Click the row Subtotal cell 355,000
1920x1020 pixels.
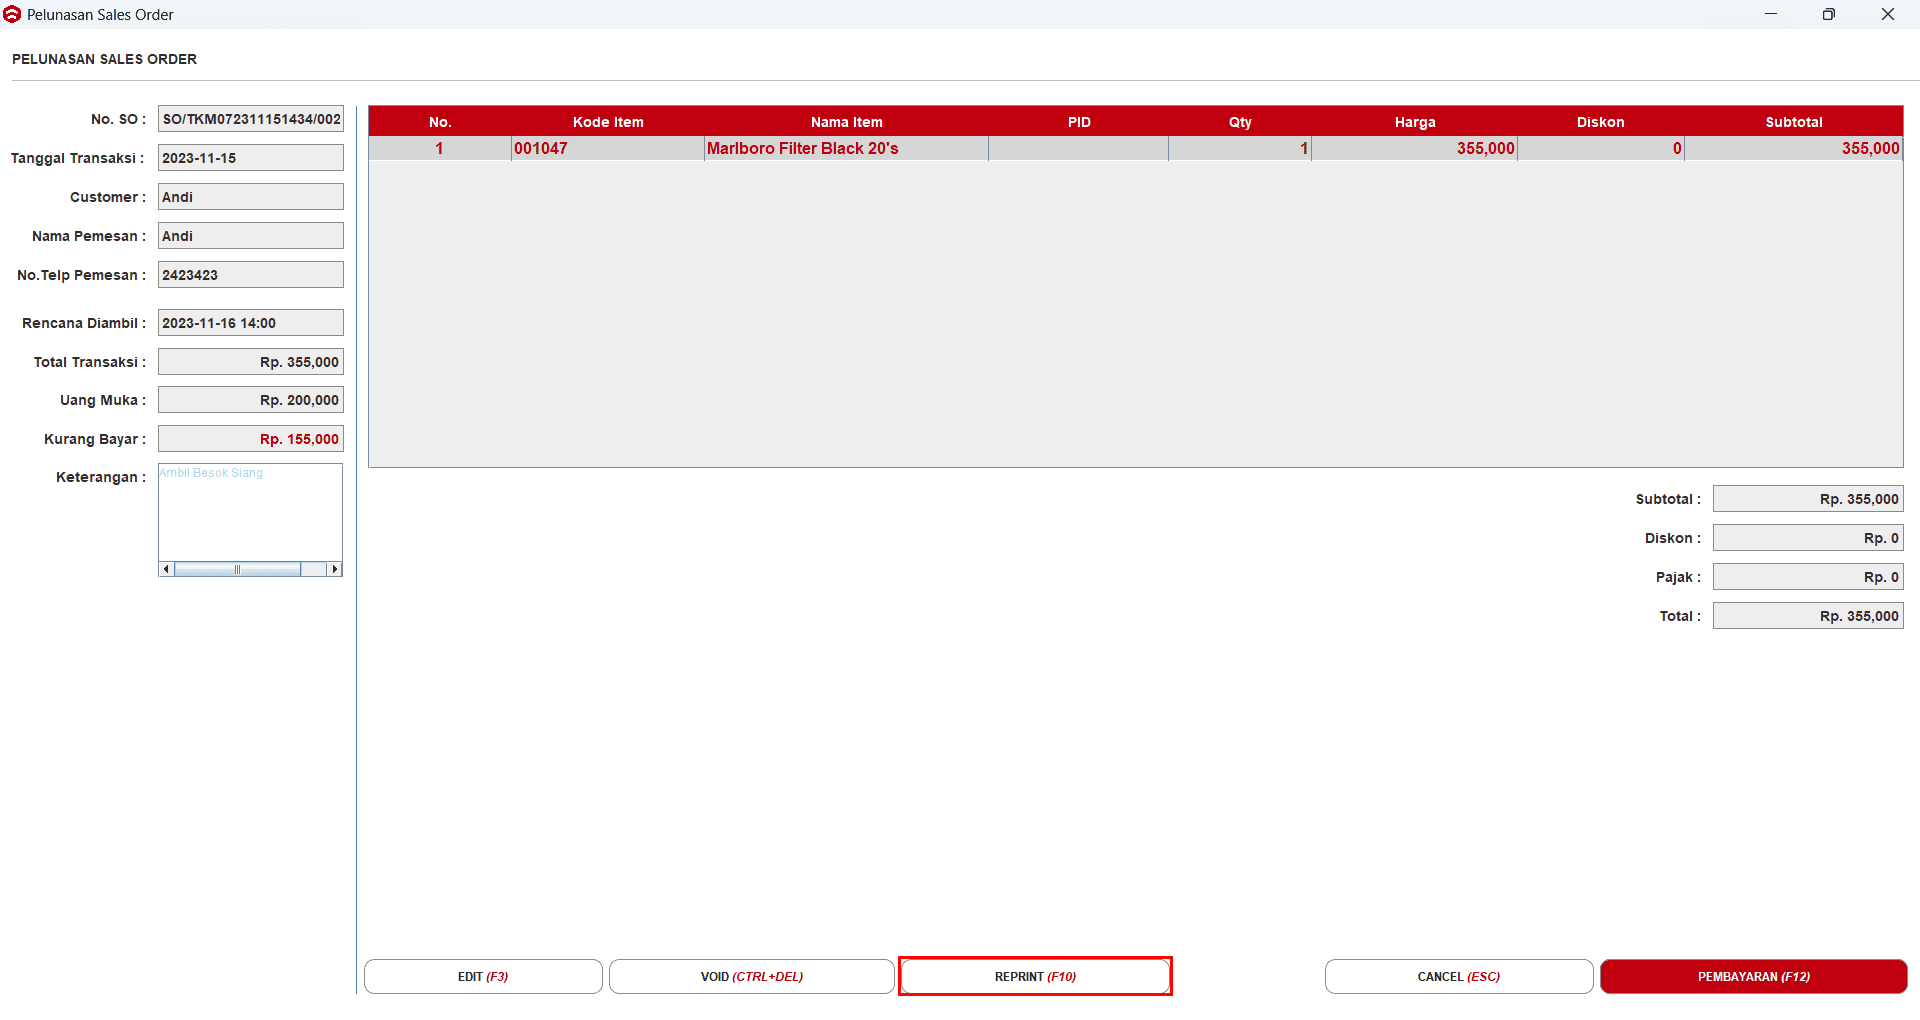click(x=1794, y=148)
